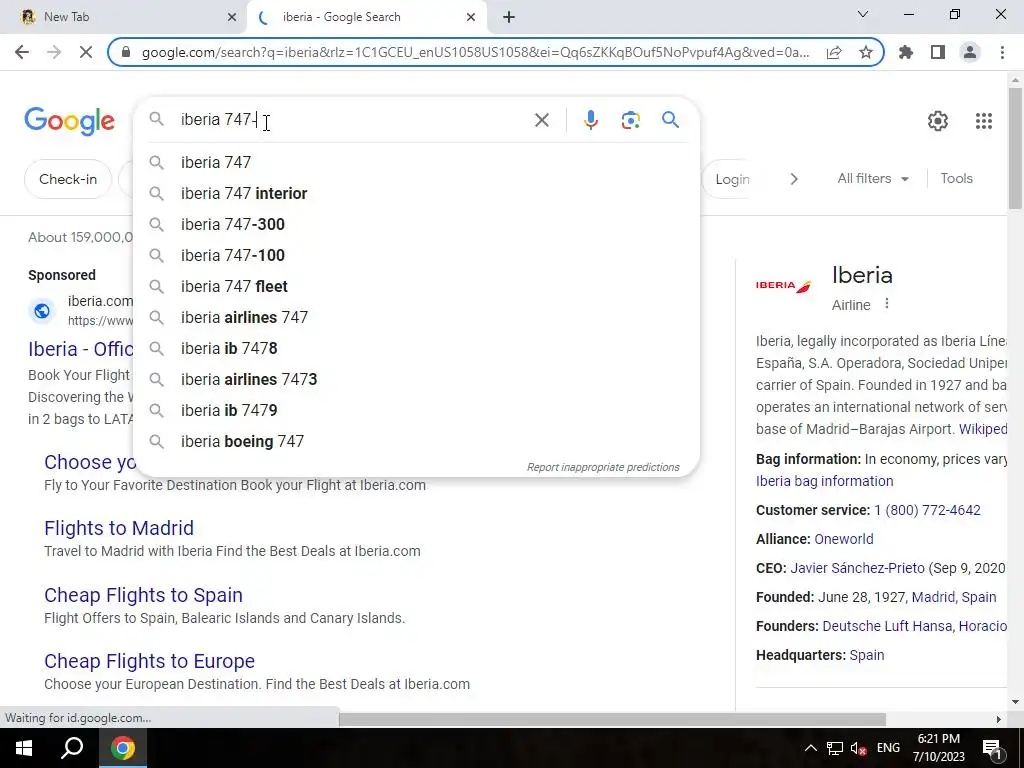
Task: Open 'Iberia bag information' link
Action: [x=824, y=481]
